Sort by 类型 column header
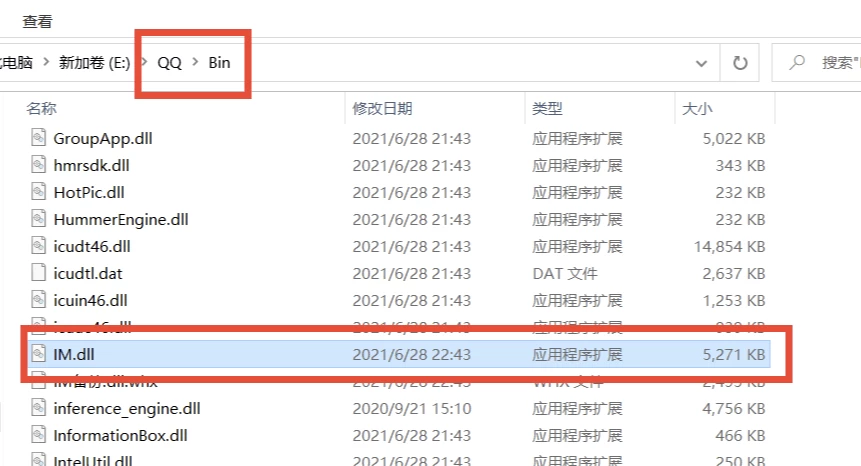 (x=547, y=108)
